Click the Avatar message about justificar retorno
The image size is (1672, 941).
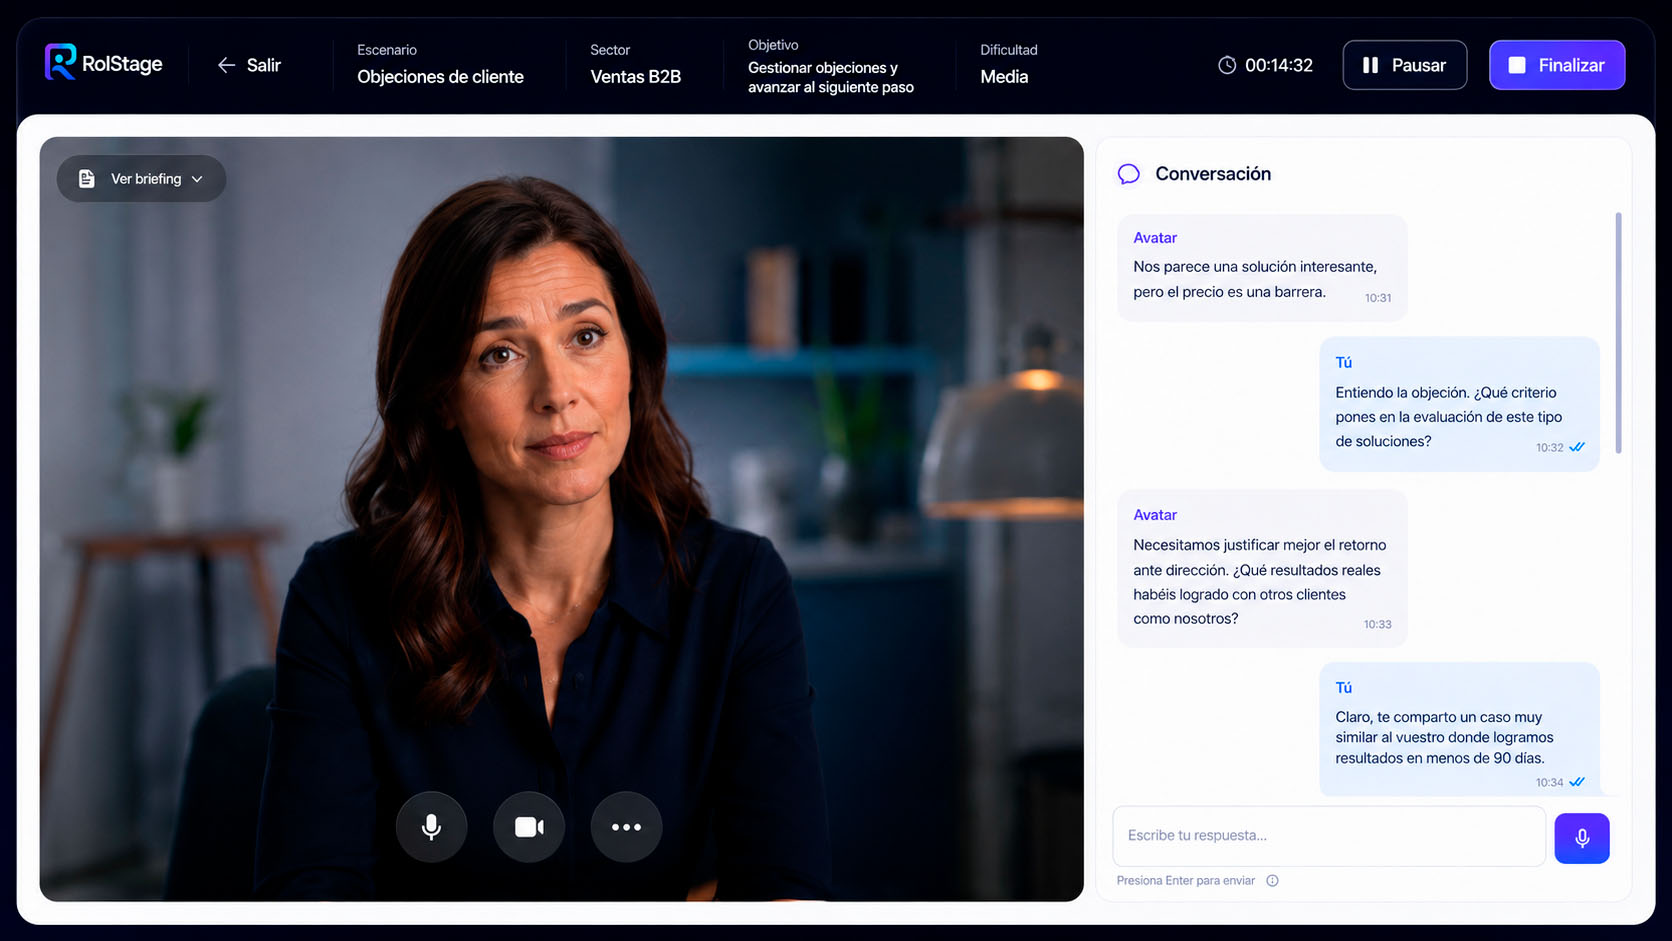click(x=1262, y=569)
